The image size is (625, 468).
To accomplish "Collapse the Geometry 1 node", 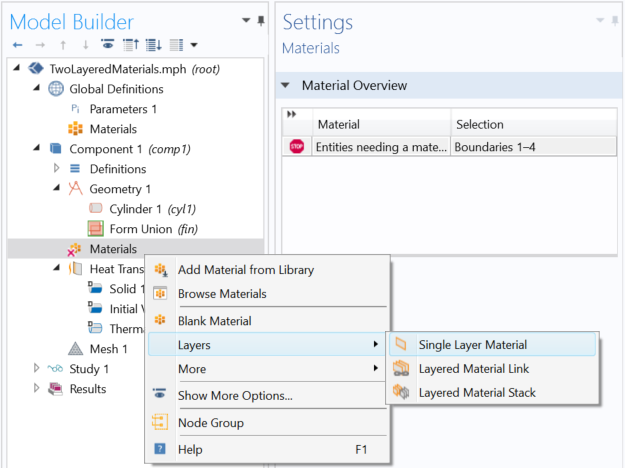I will tap(57, 188).
